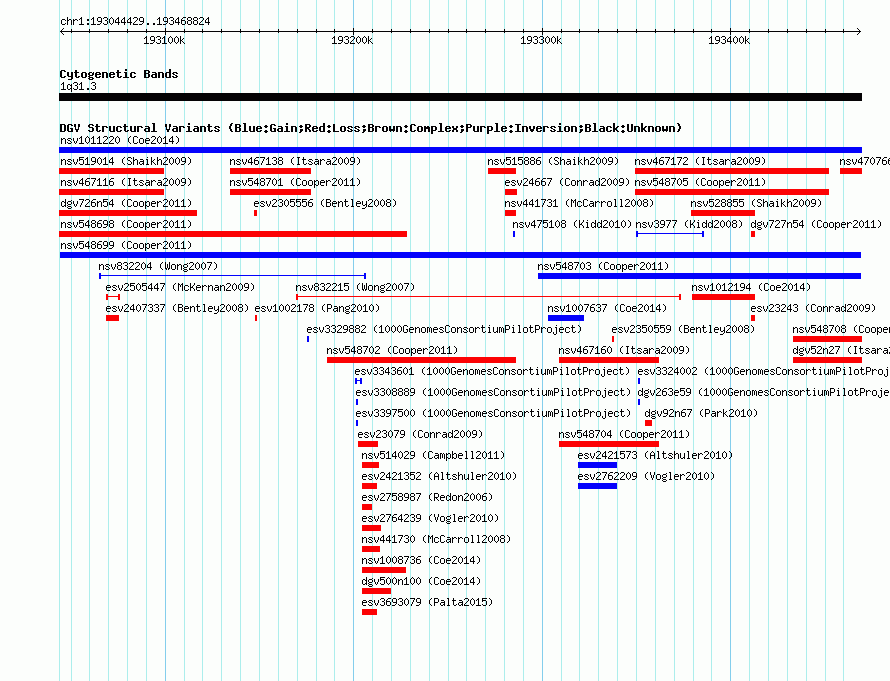The height and width of the screenshot is (681, 890).
Task: Open nsv3977 (Kidd2008) variant
Action: [689, 224]
